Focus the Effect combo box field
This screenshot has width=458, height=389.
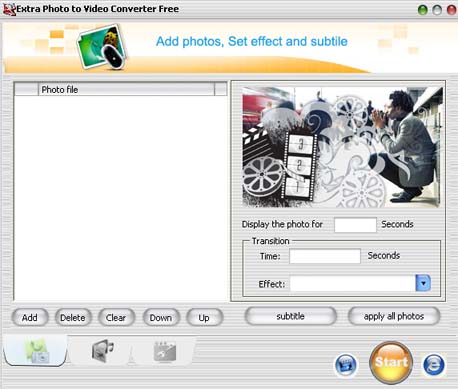[353, 283]
